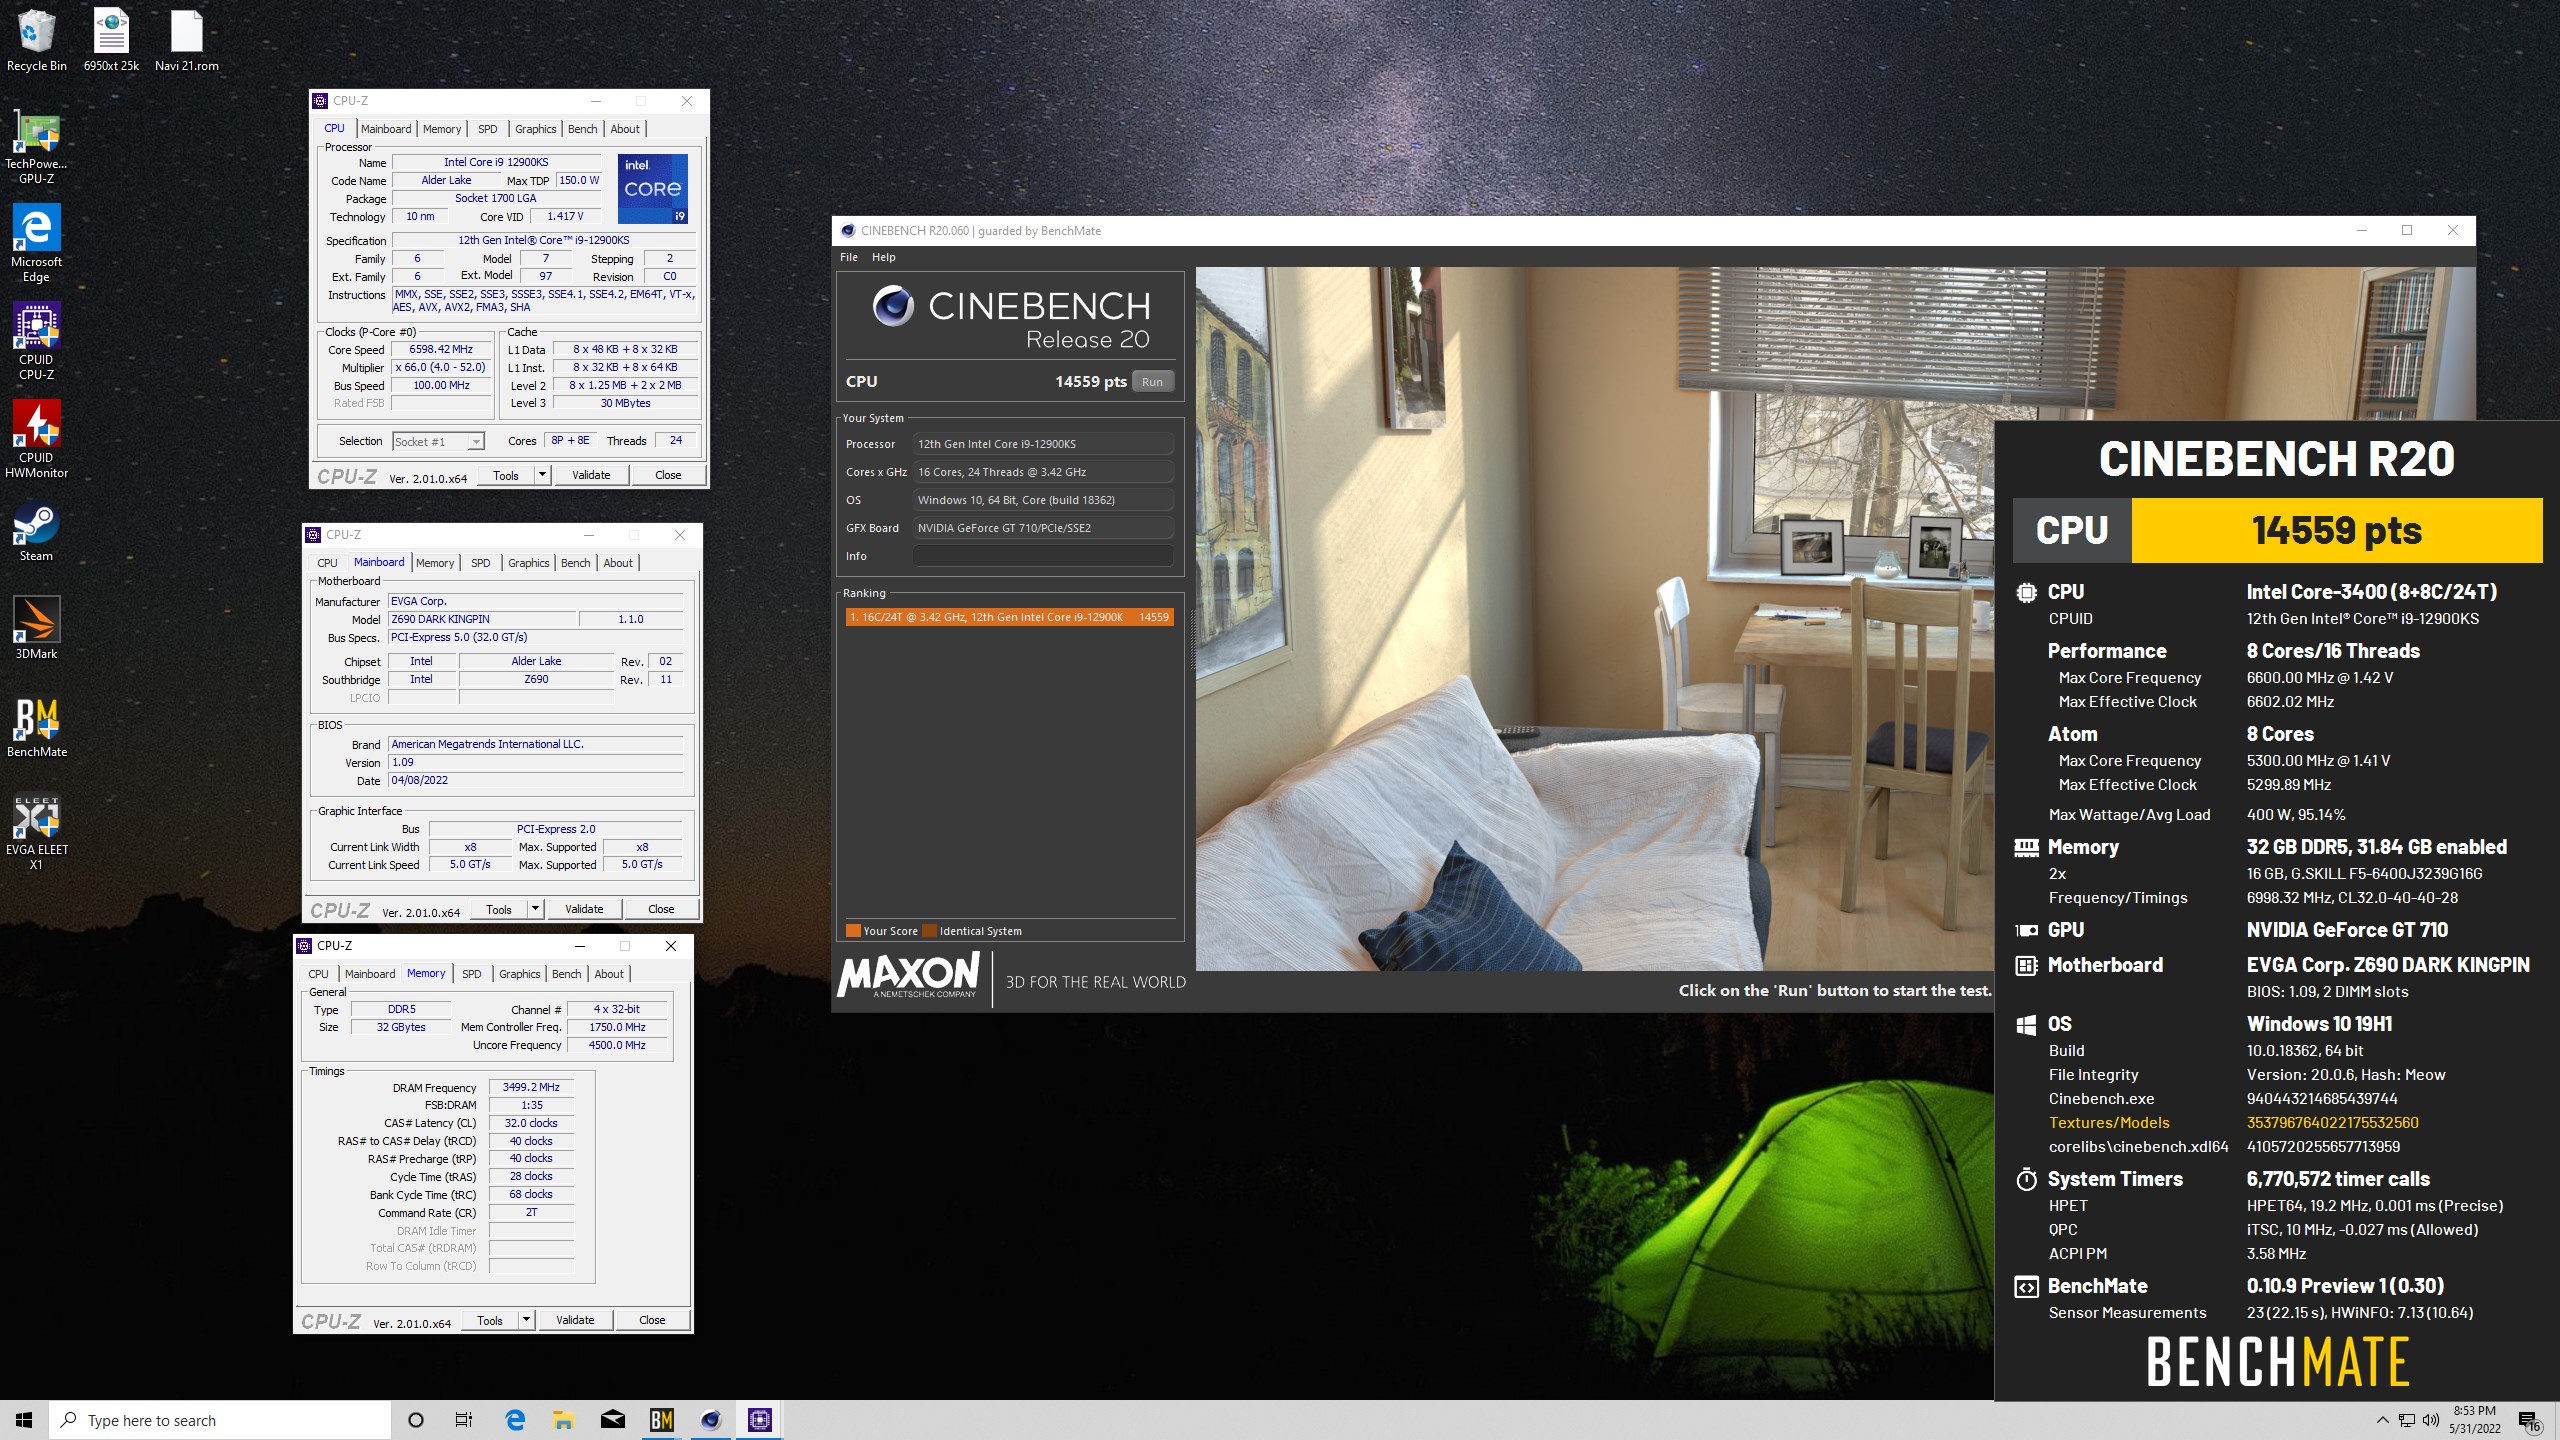Open network status tray icon
Viewport: 2560px width, 1440px height.
[2407, 1420]
